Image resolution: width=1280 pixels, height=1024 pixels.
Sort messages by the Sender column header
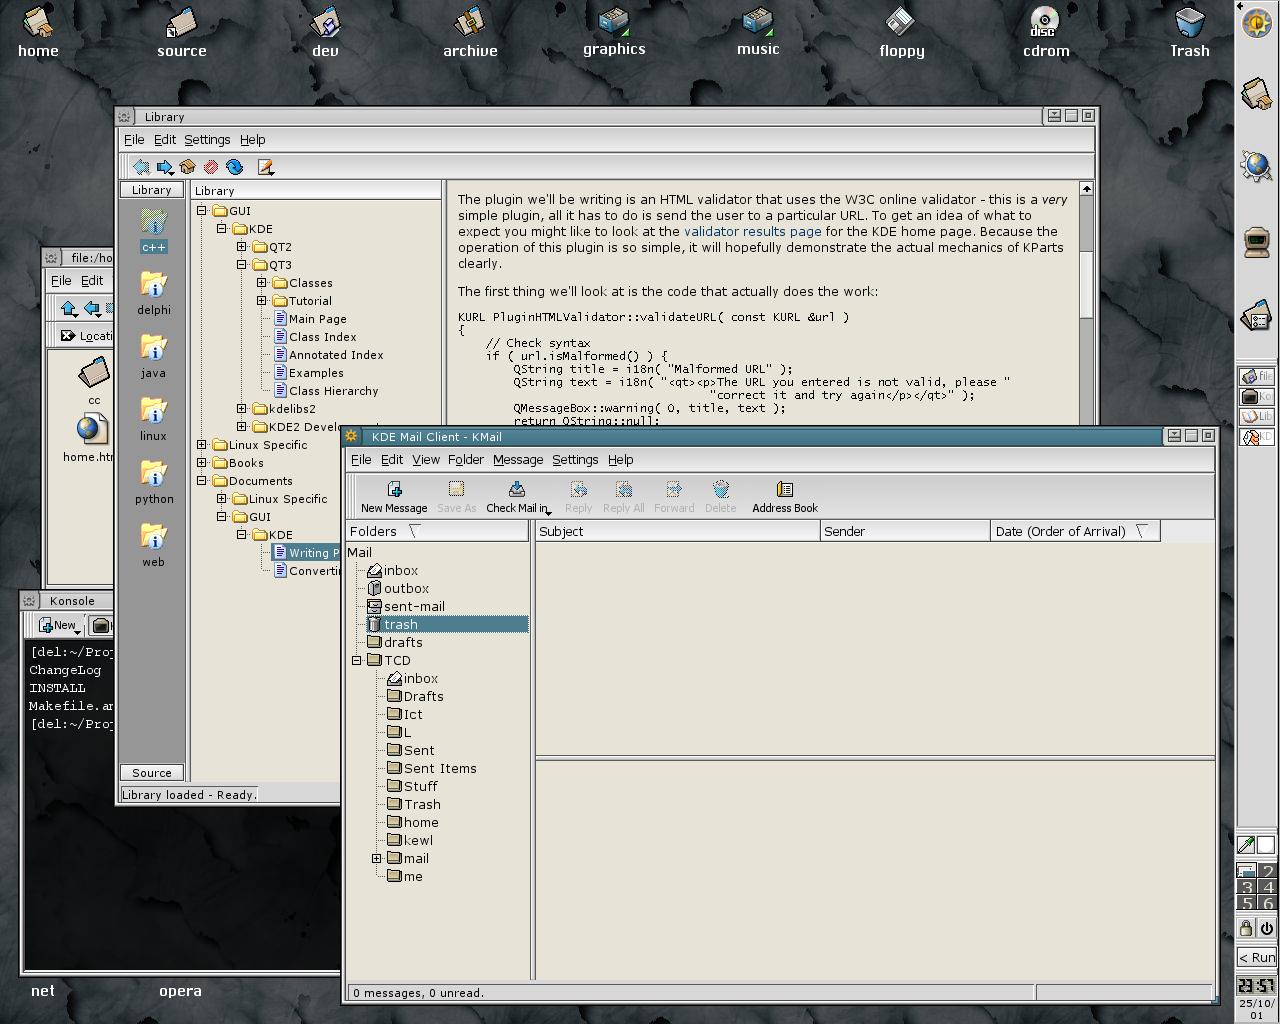(x=905, y=531)
